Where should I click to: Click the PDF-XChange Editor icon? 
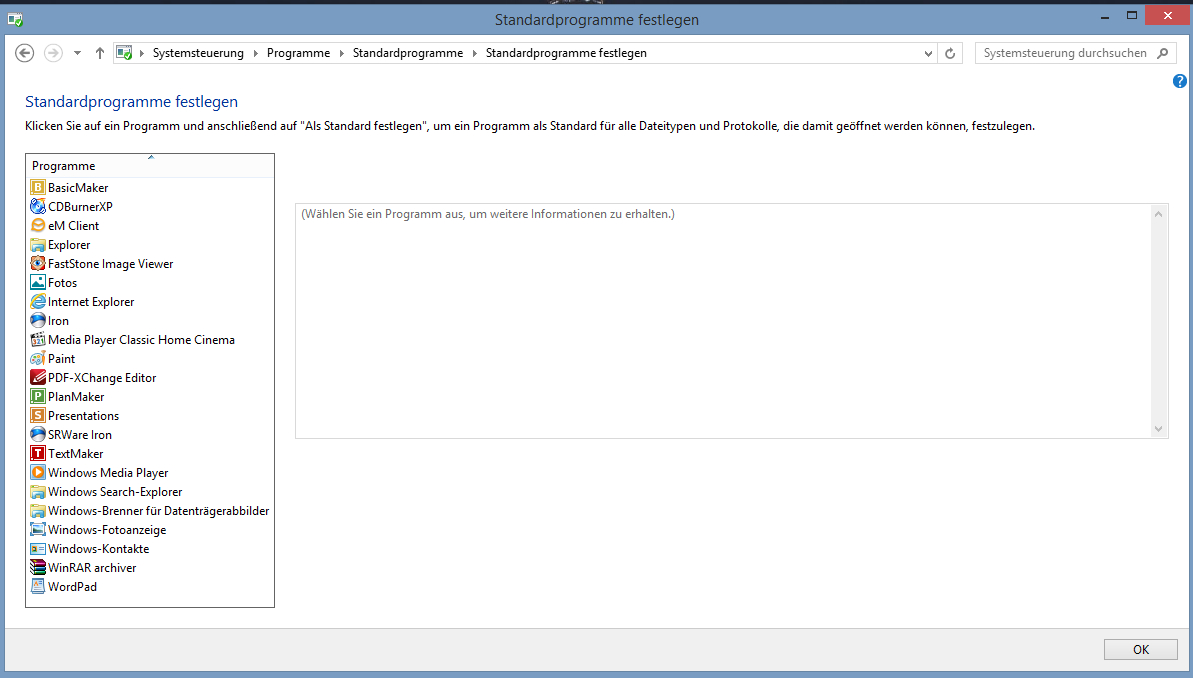(x=37, y=377)
